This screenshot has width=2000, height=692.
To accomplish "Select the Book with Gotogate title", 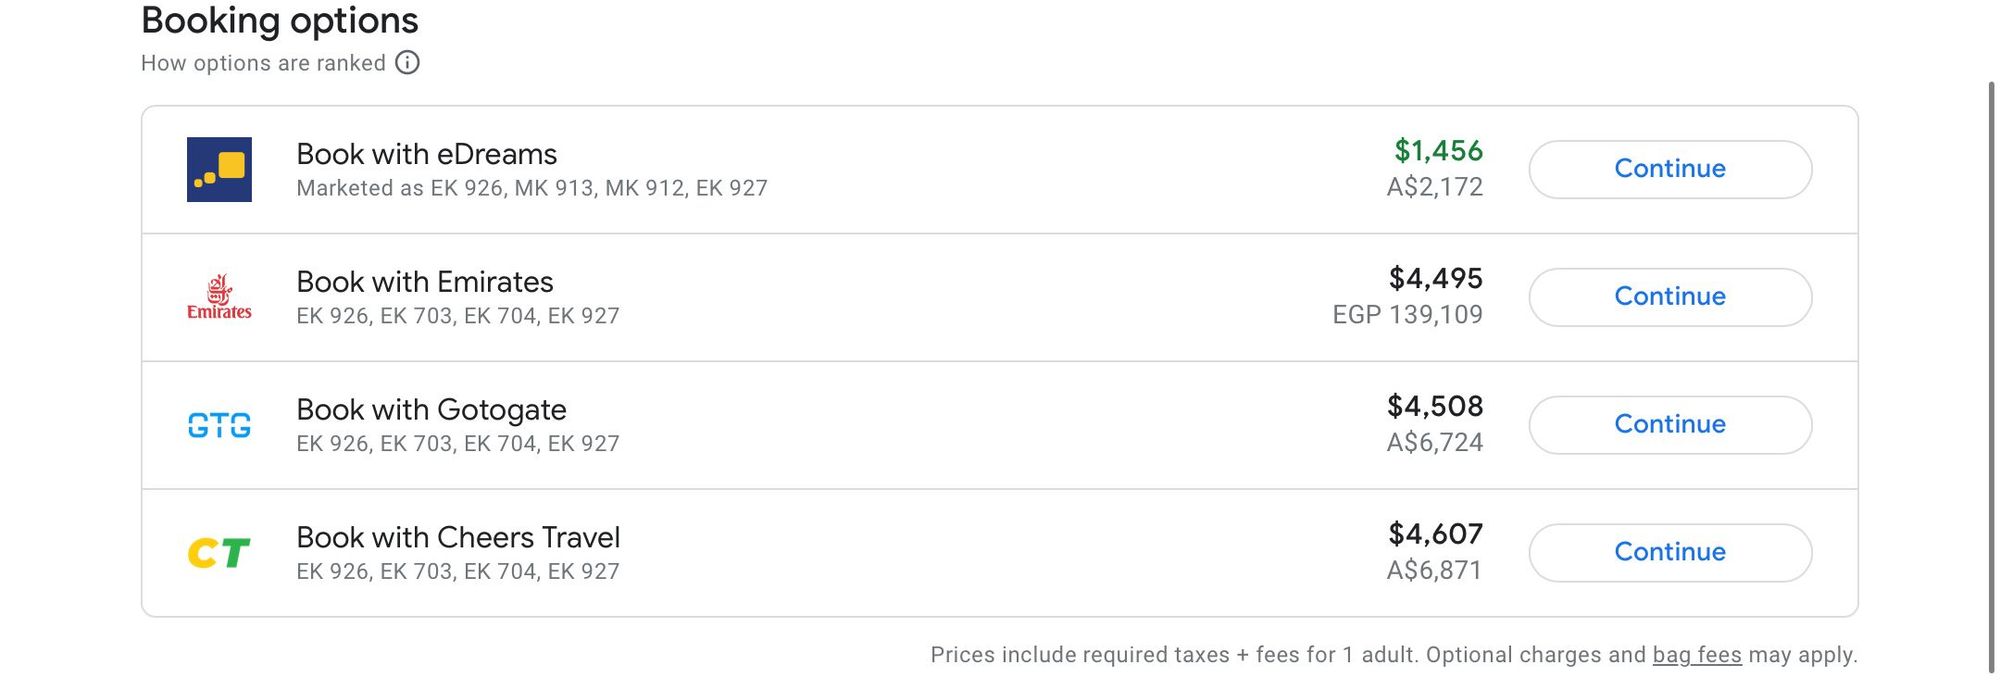I will click(432, 410).
